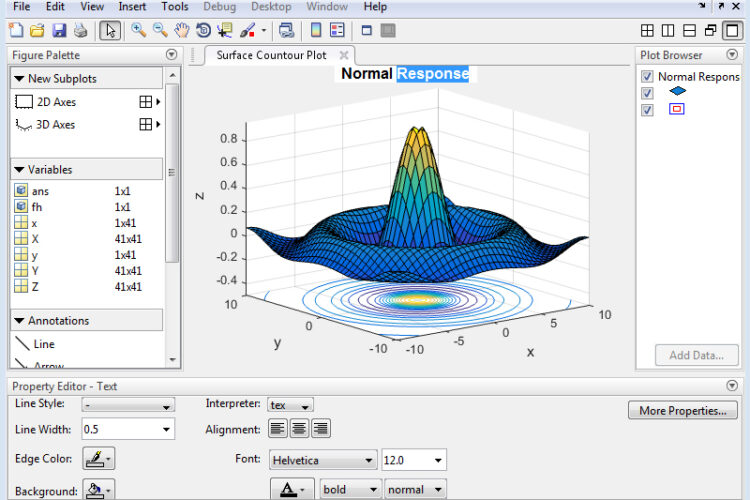The width and height of the screenshot is (750, 500).
Task: Open the Property Editor panel actions menu
Action: tap(732, 386)
